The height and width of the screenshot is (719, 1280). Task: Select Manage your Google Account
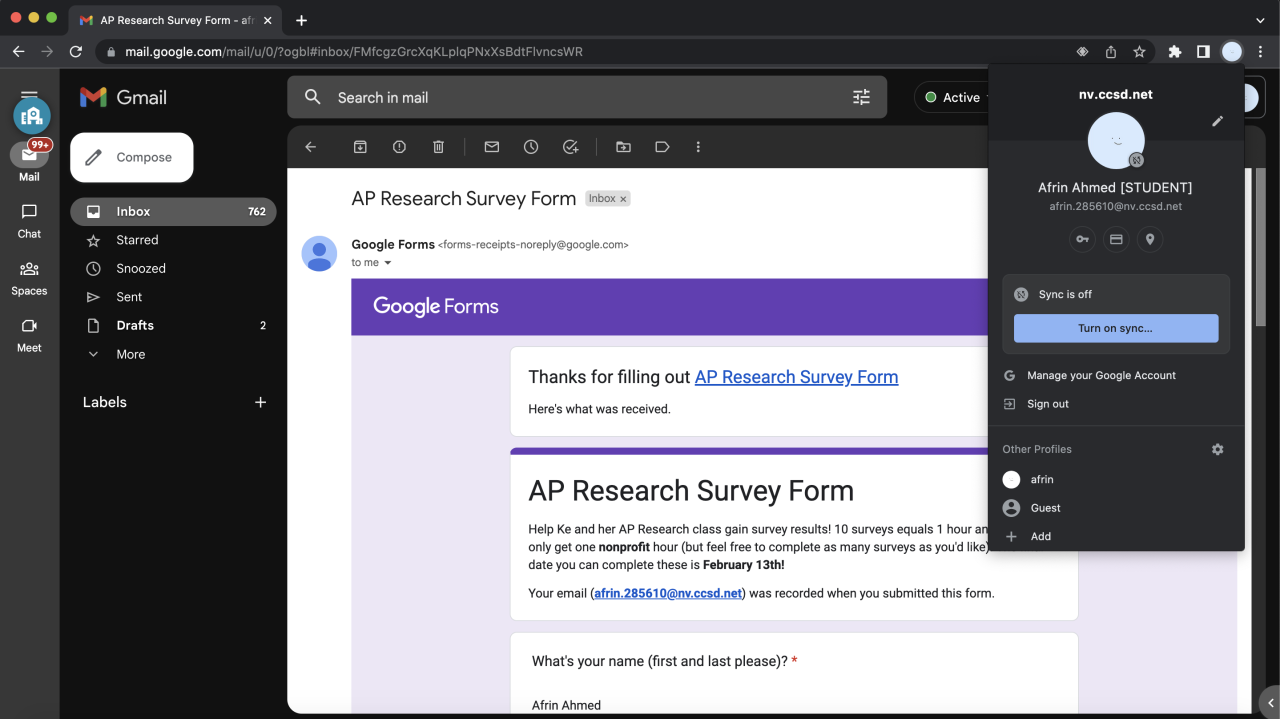click(x=1116, y=375)
